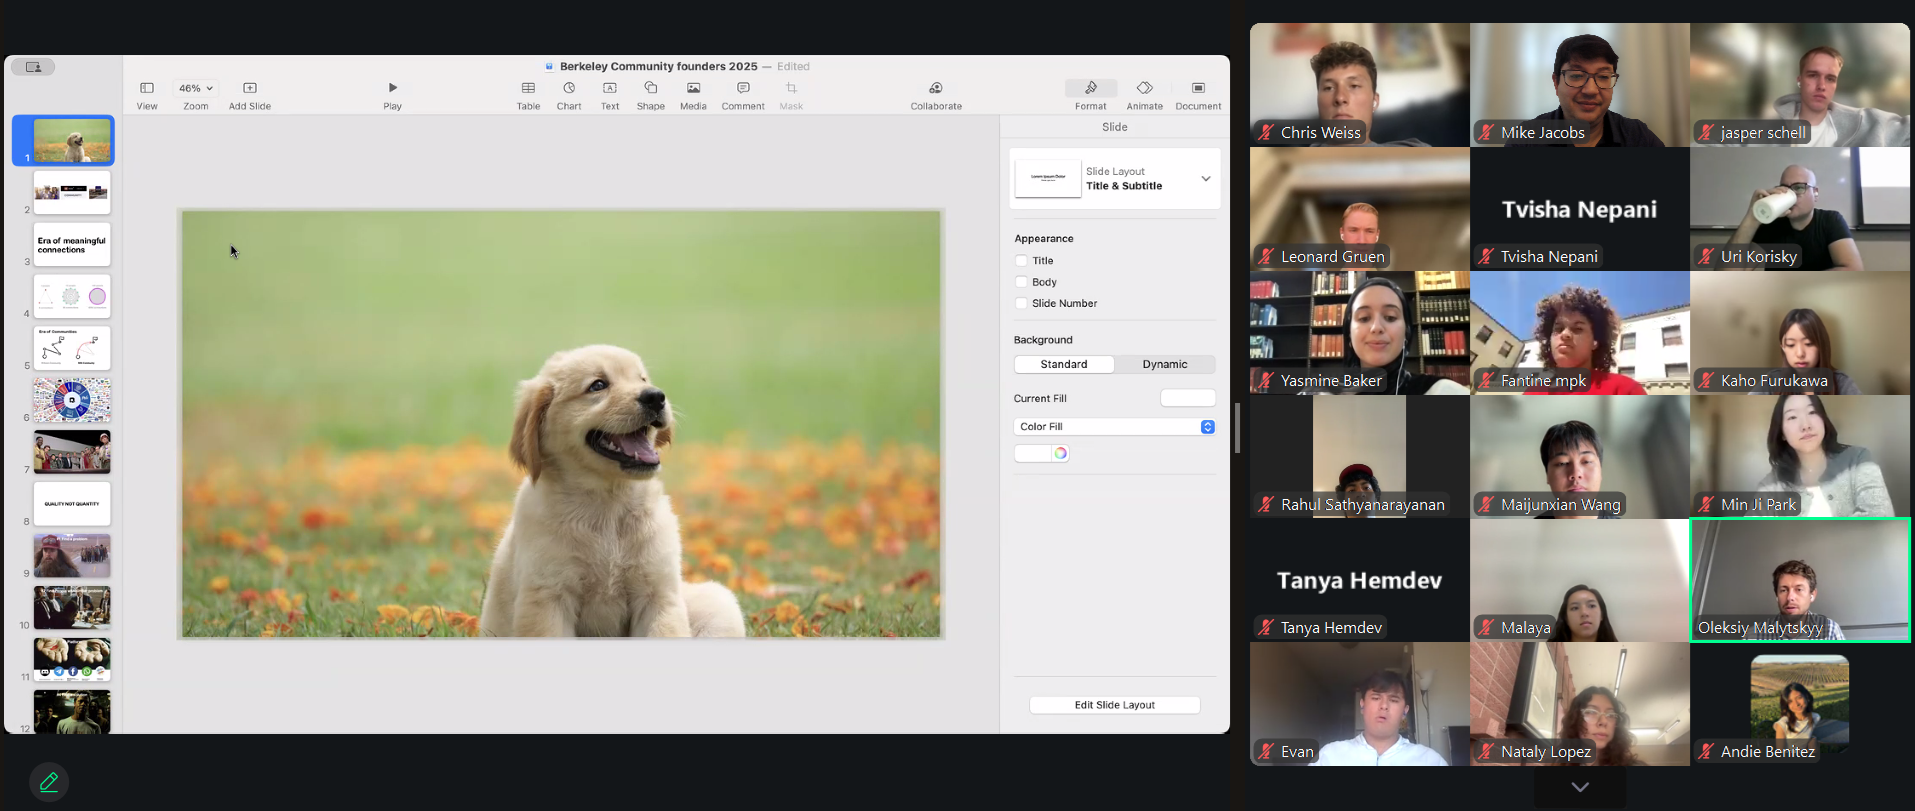Image resolution: width=1915 pixels, height=811 pixels.
Task: Select Oleksiy Malytskyy's highlighted video tile
Action: 1800,580
